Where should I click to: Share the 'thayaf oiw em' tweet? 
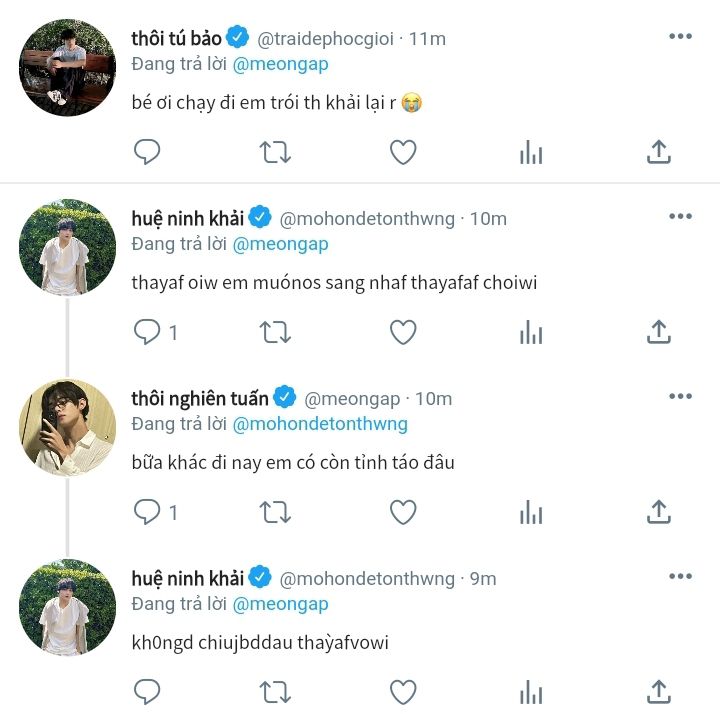pos(658,332)
